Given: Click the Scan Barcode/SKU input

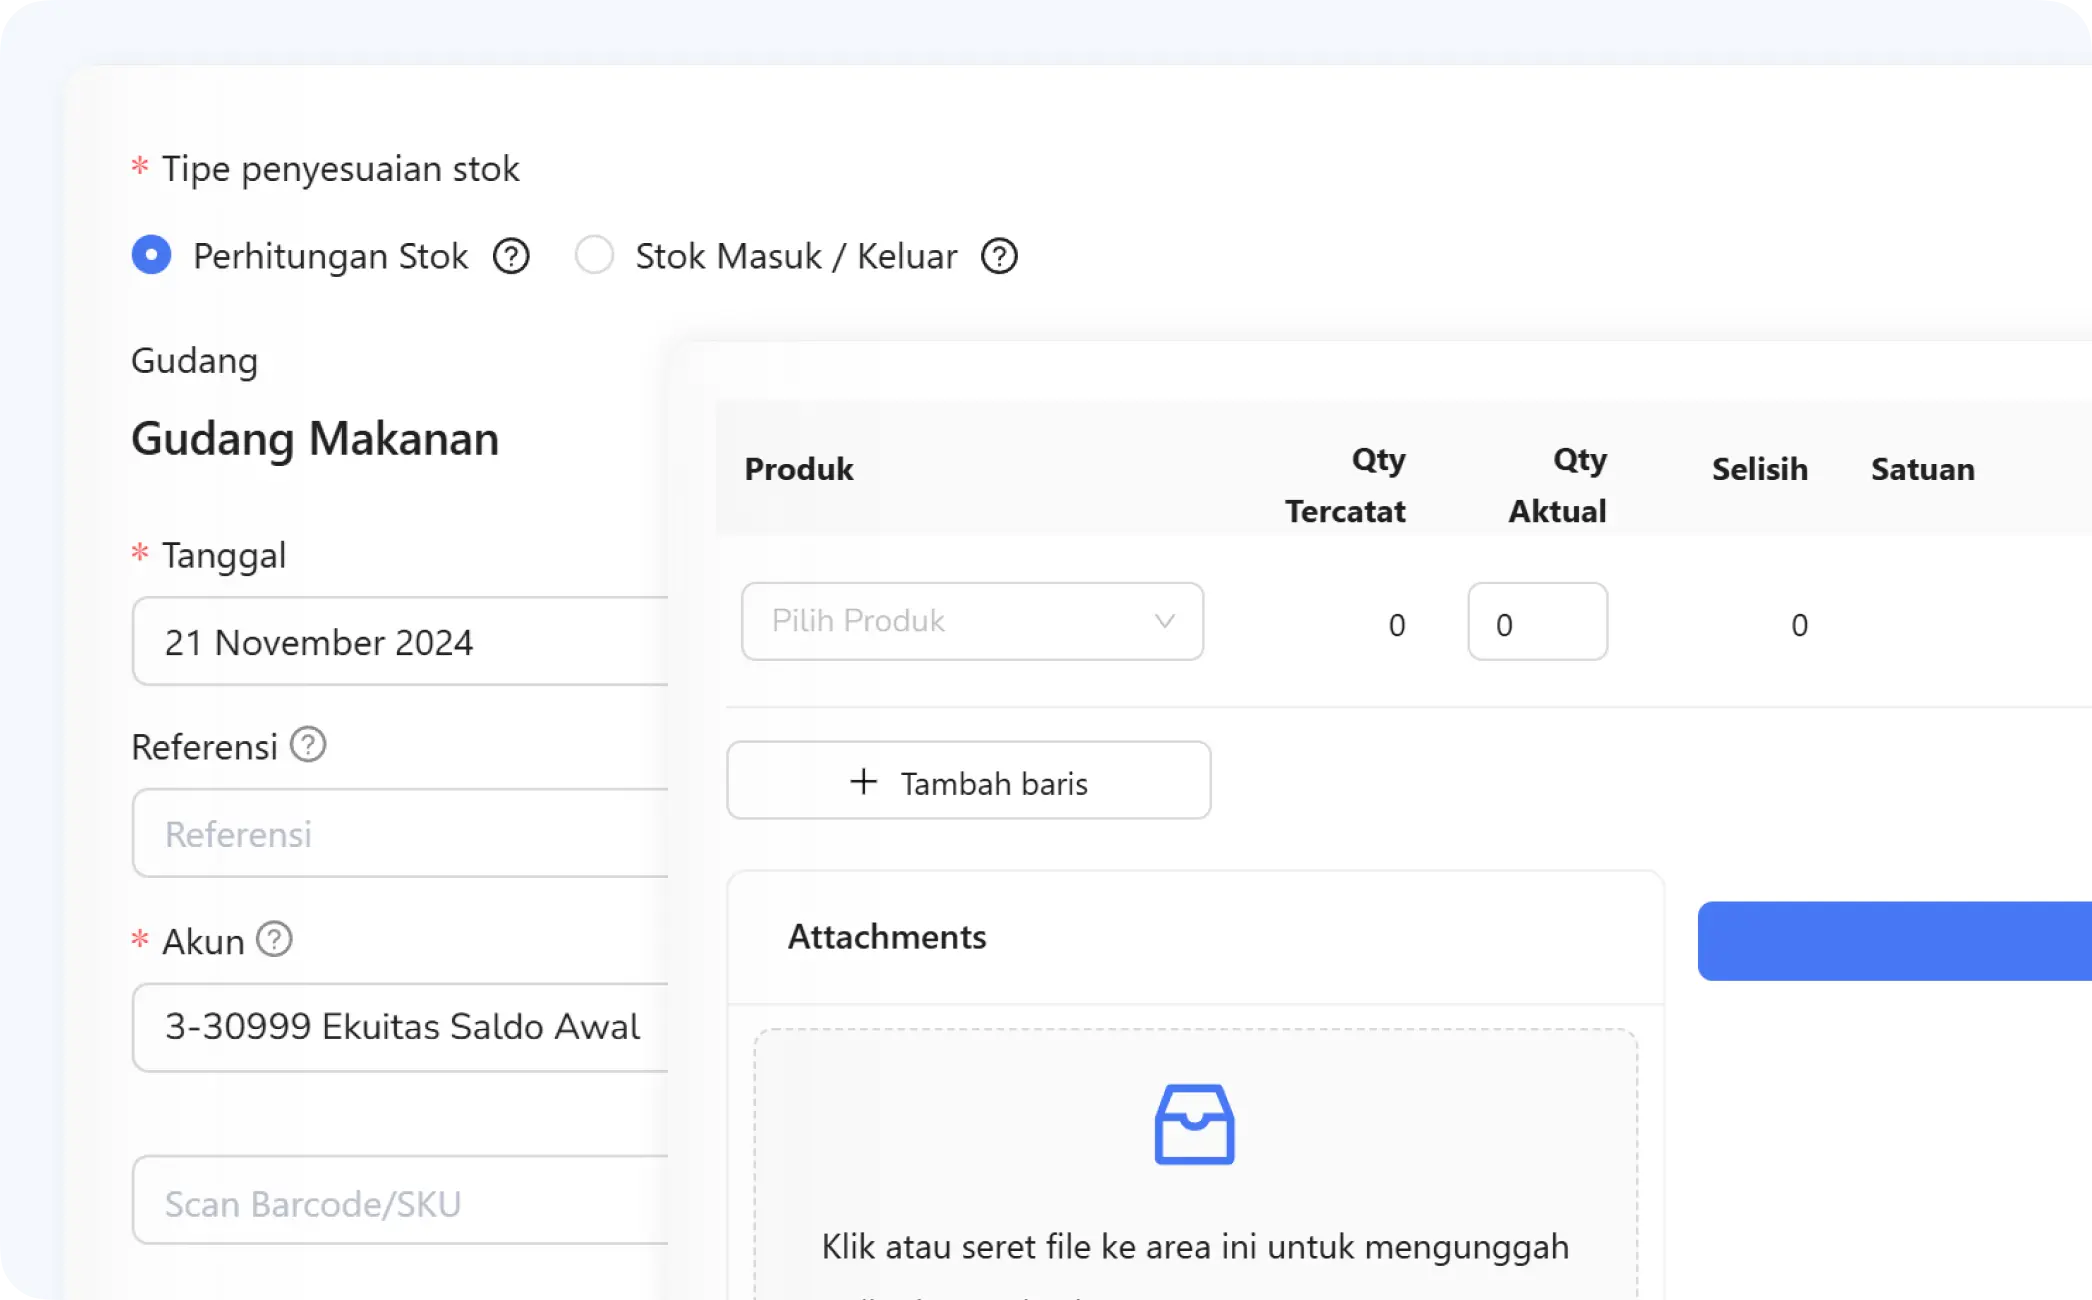Looking at the screenshot, I should point(400,1200).
